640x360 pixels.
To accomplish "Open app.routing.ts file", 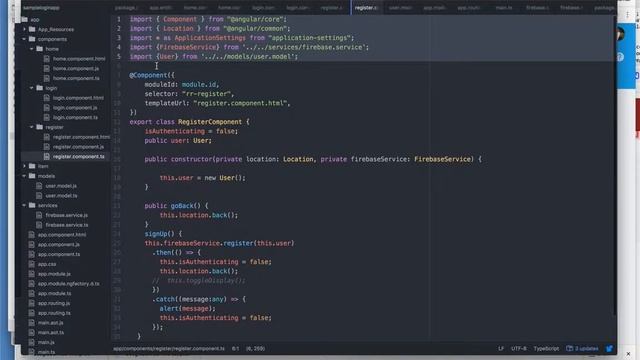I will [54, 313].
